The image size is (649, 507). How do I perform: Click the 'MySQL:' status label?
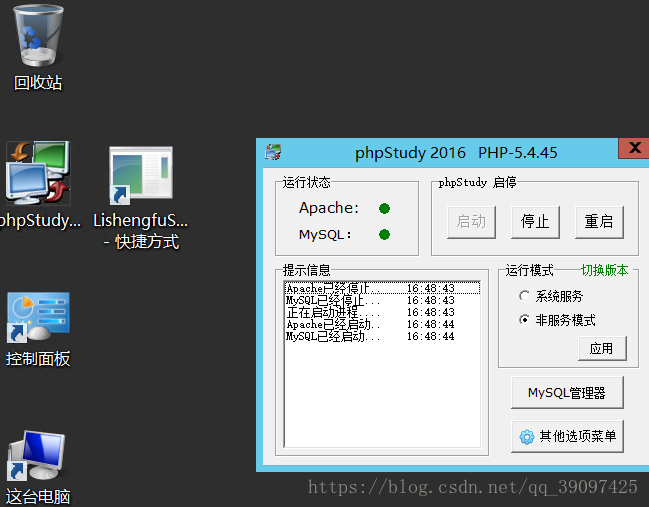[325, 235]
